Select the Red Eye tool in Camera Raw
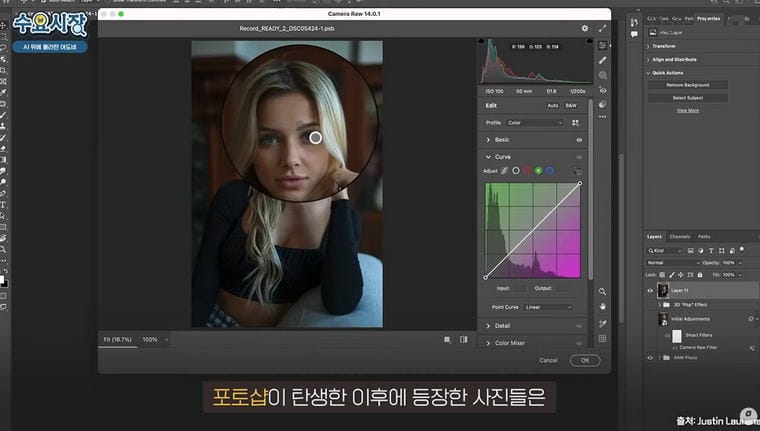Image resolution: width=760 pixels, height=431 pixels. pos(602,90)
